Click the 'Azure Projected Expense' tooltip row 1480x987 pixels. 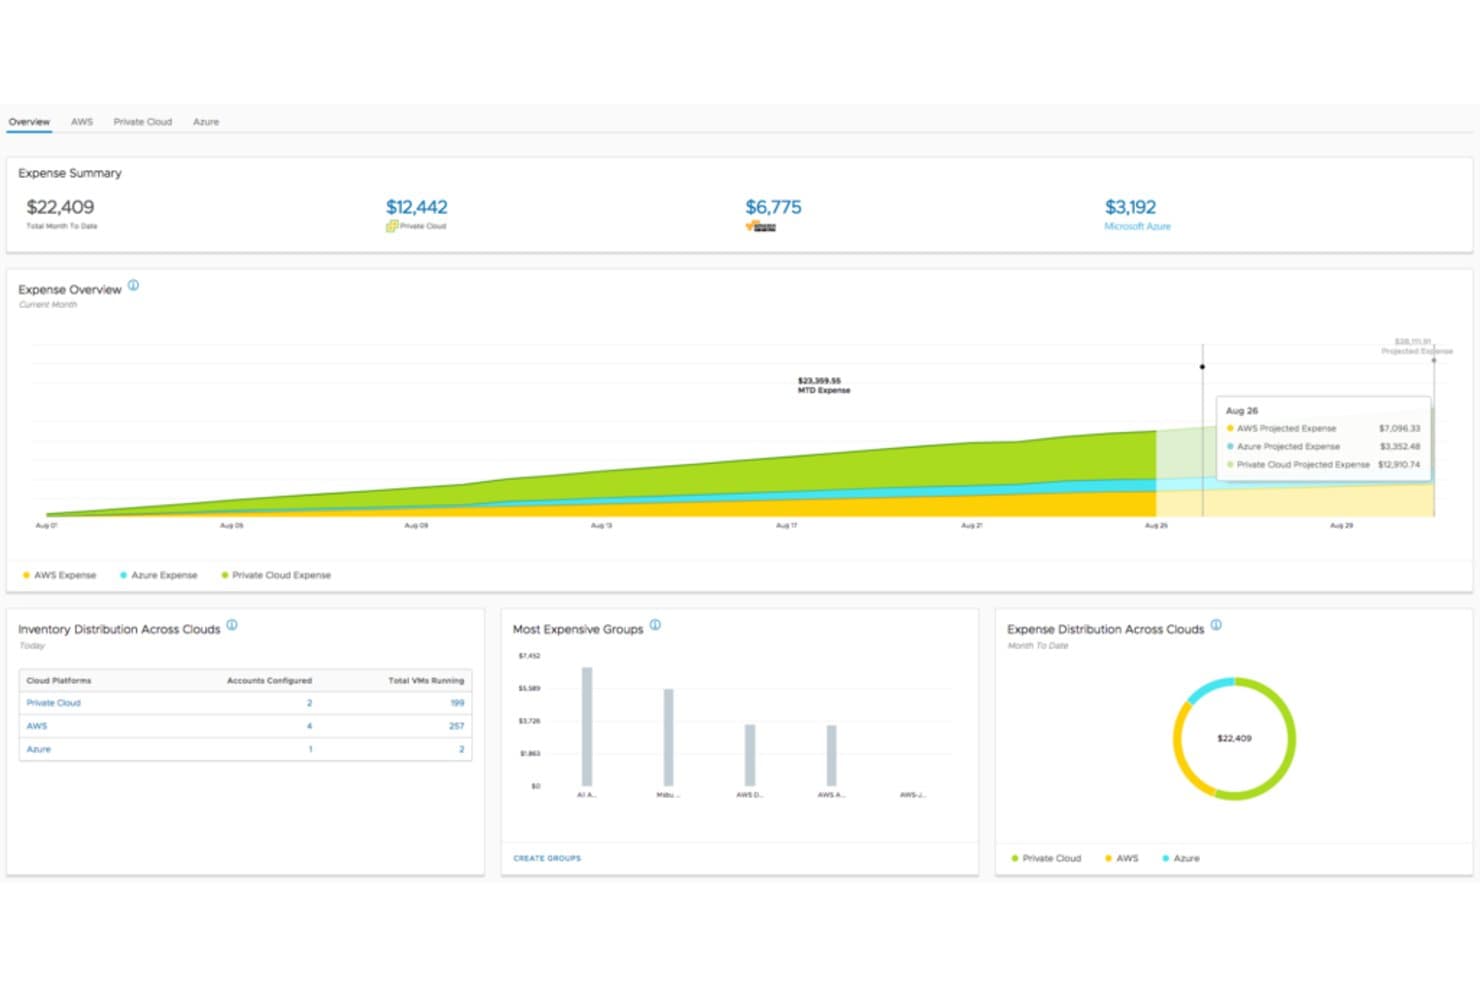(x=1322, y=446)
